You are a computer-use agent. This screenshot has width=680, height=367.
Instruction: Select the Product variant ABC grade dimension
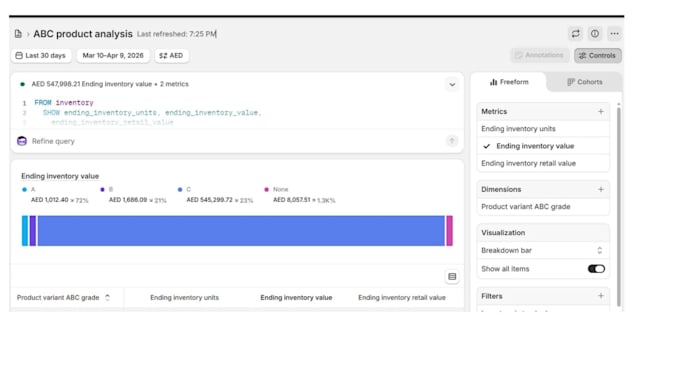[543, 206]
